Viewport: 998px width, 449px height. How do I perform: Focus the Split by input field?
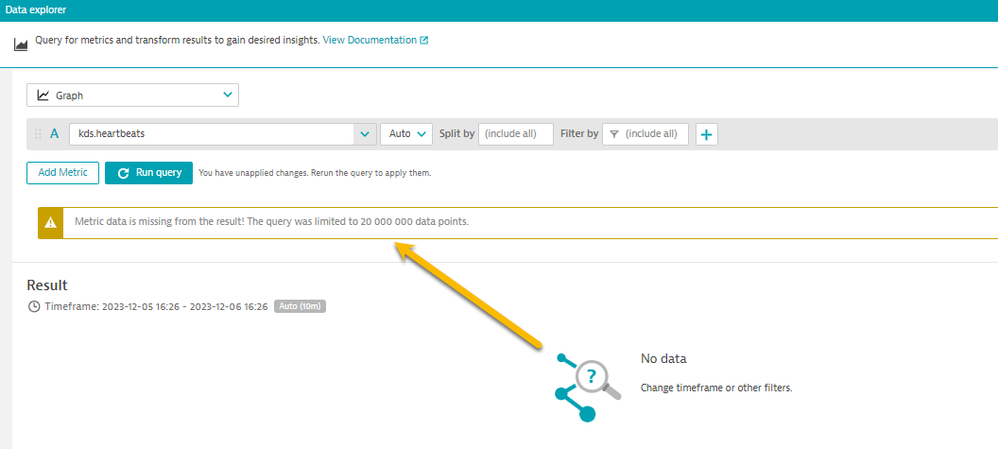[x=515, y=134]
